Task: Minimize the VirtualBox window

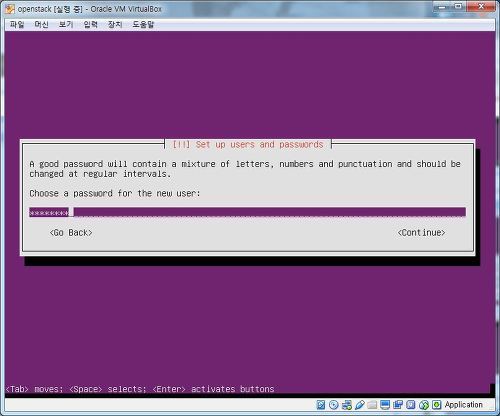Action: pos(442,6)
